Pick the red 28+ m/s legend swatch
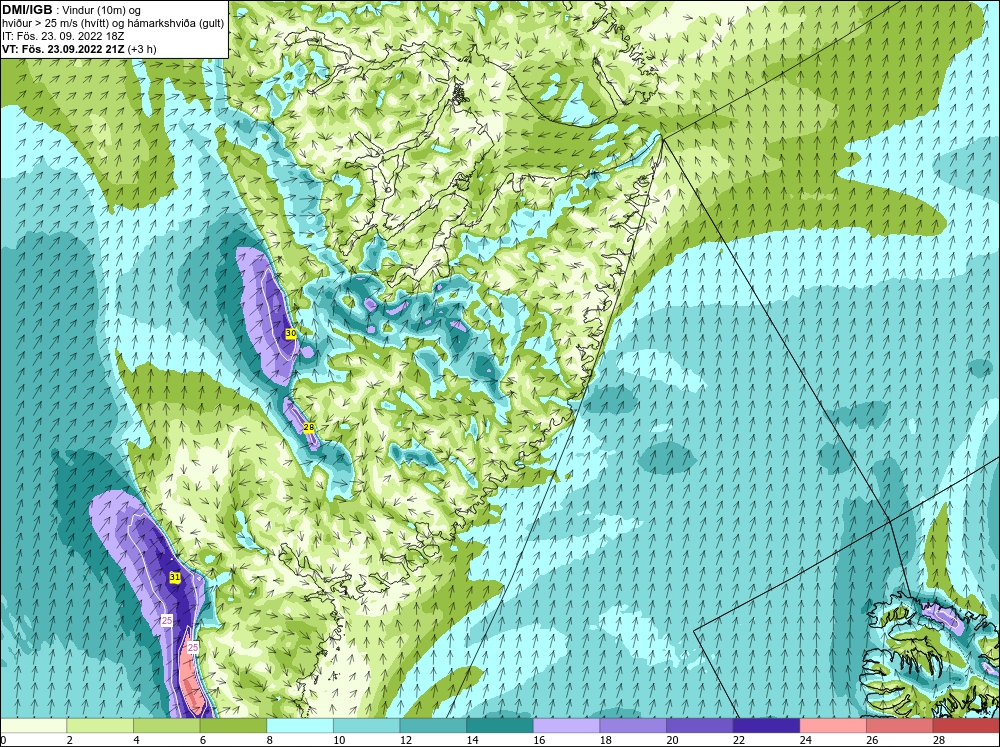 point(966,726)
